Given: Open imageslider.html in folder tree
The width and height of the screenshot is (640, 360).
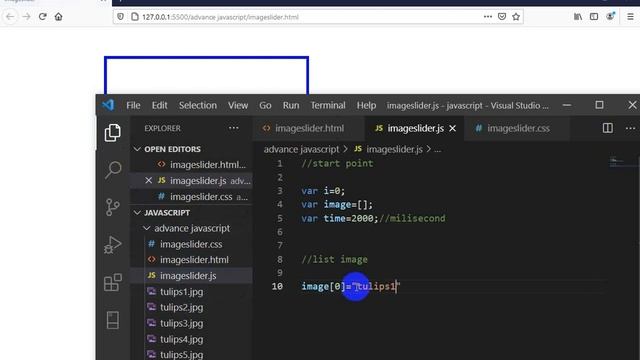Looking at the screenshot, I should tap(192, 260).
